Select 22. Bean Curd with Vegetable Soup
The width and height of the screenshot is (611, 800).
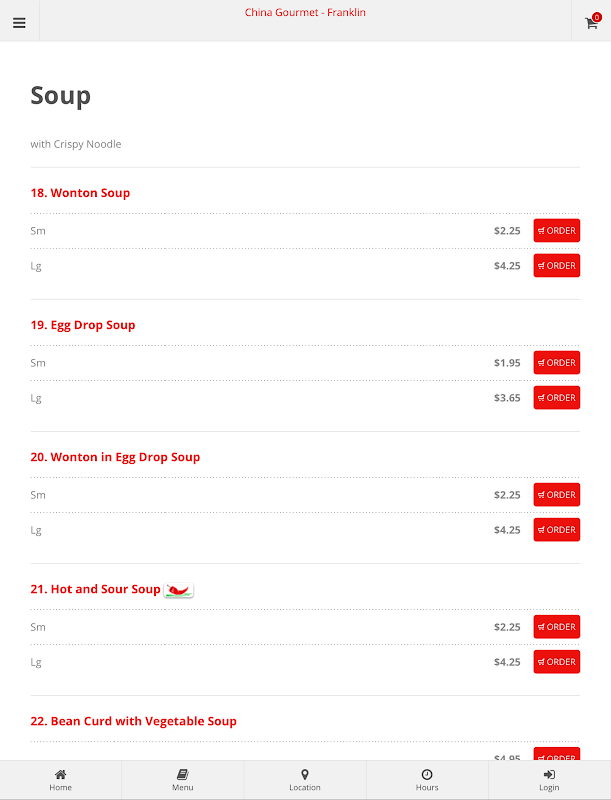click(133, 721)
